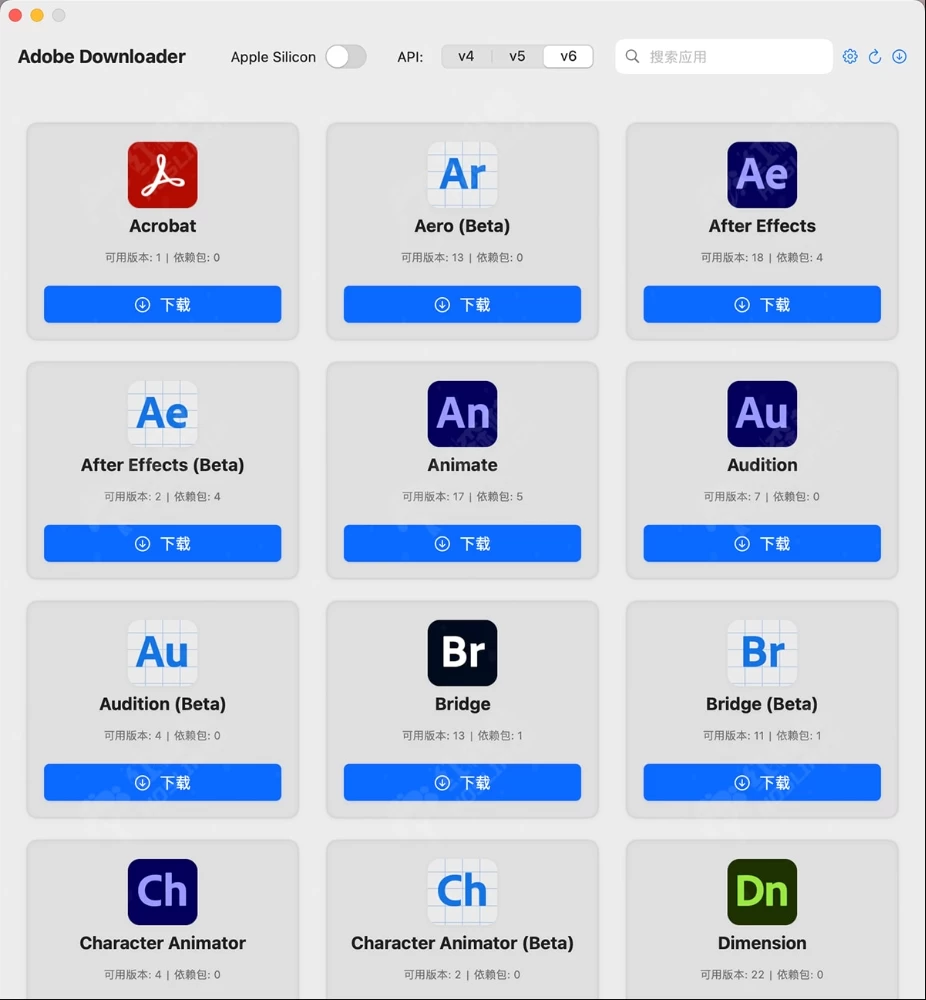Screen dimensions: 926x1000
Task: Click the Dimension app name
Action: 762,943
